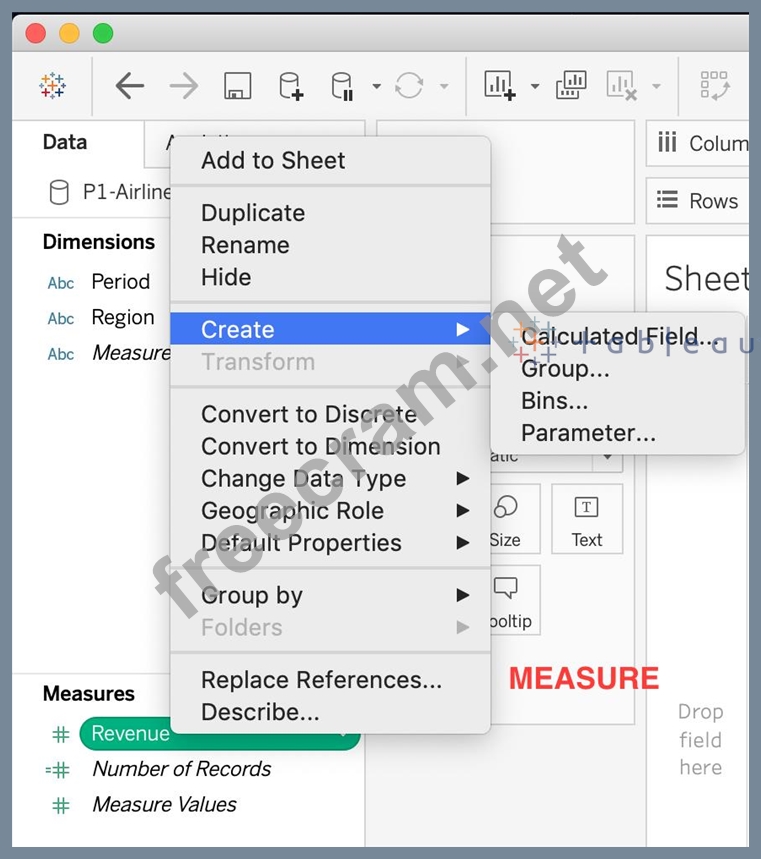
Task: Select Number of Records measure
Action: coord(181,769)
